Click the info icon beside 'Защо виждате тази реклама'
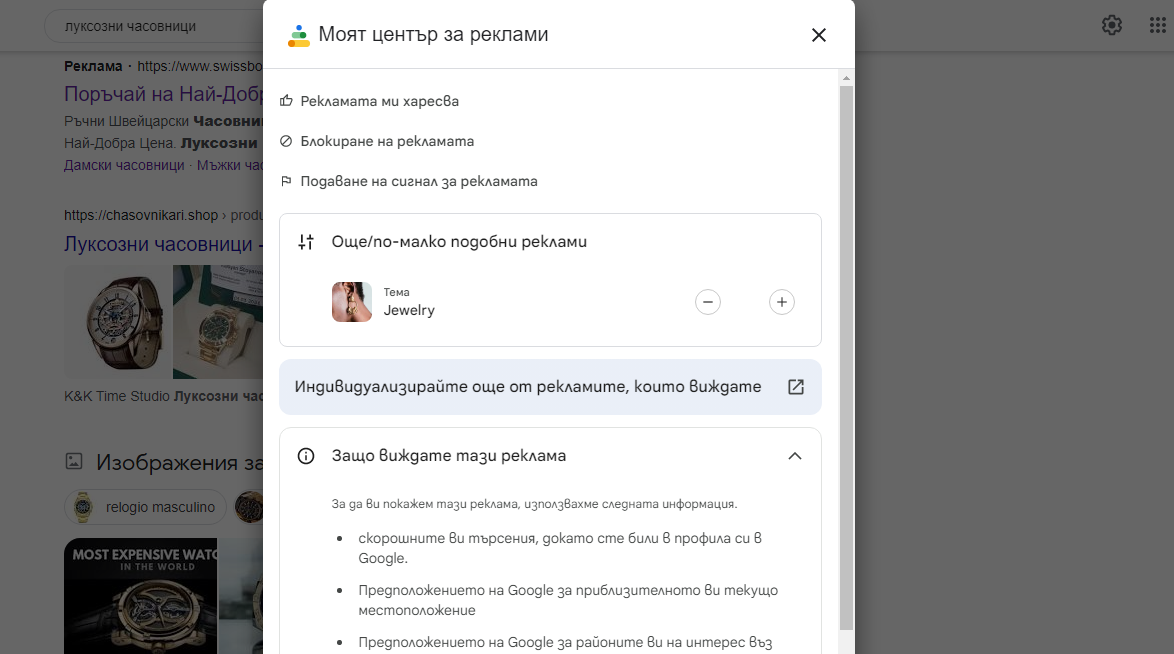 306,456
